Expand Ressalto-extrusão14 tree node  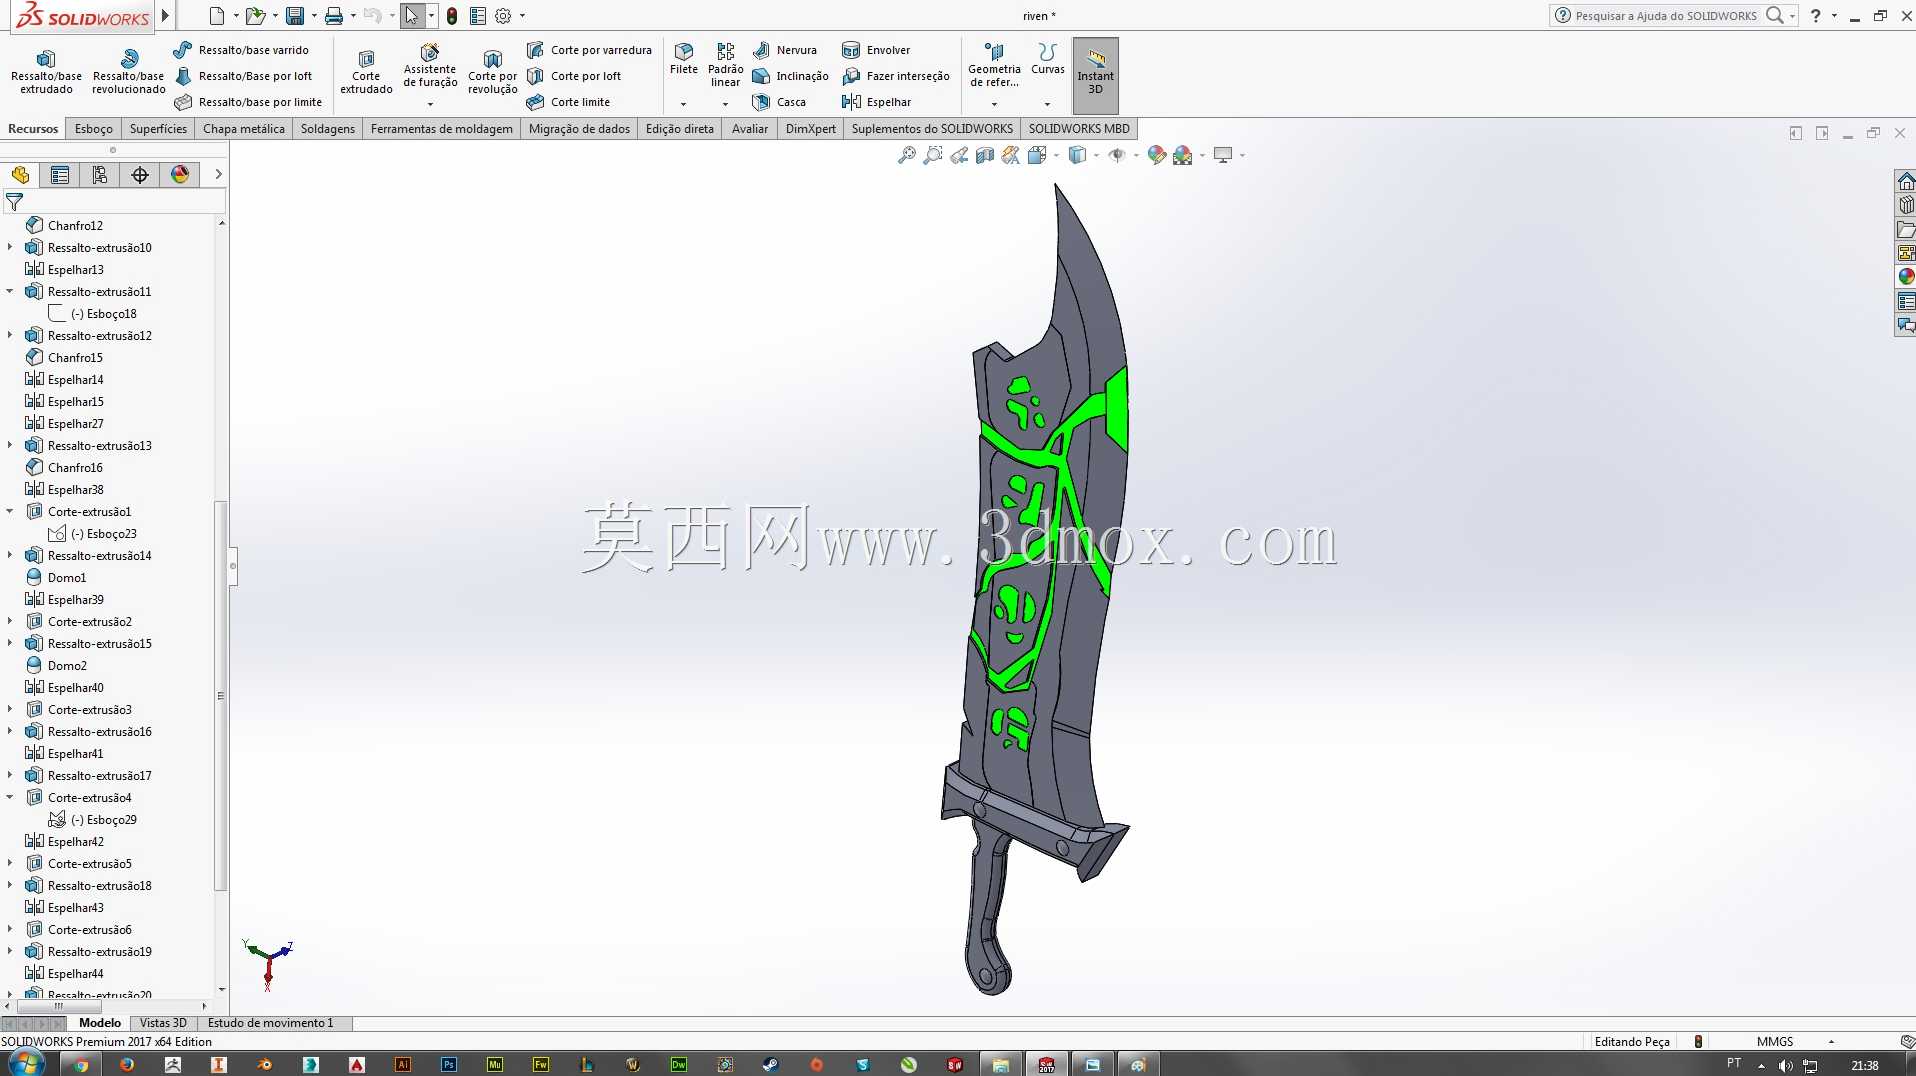(10, 555)
